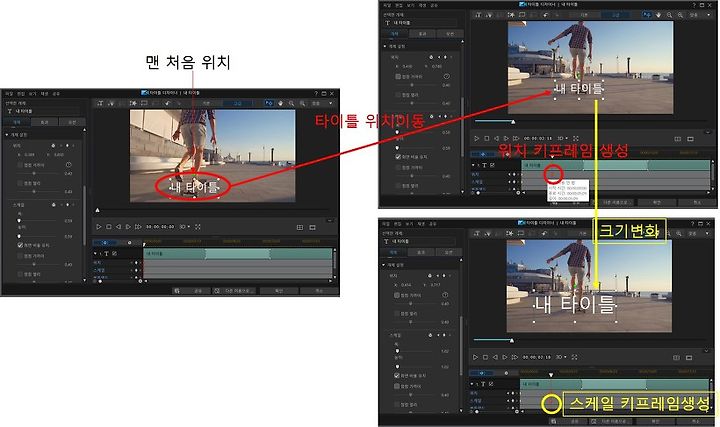Click zoom in magnifier in upper-right window

[x=680, y=15]
